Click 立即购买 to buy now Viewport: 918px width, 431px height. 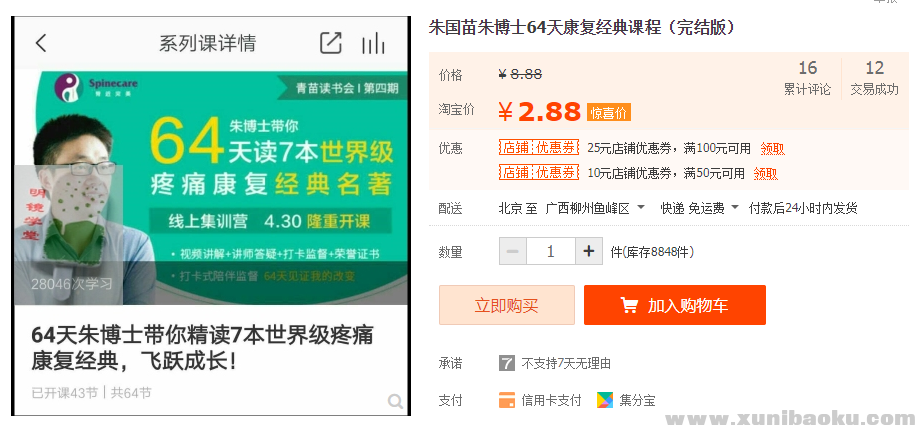(x=506, y=305)
